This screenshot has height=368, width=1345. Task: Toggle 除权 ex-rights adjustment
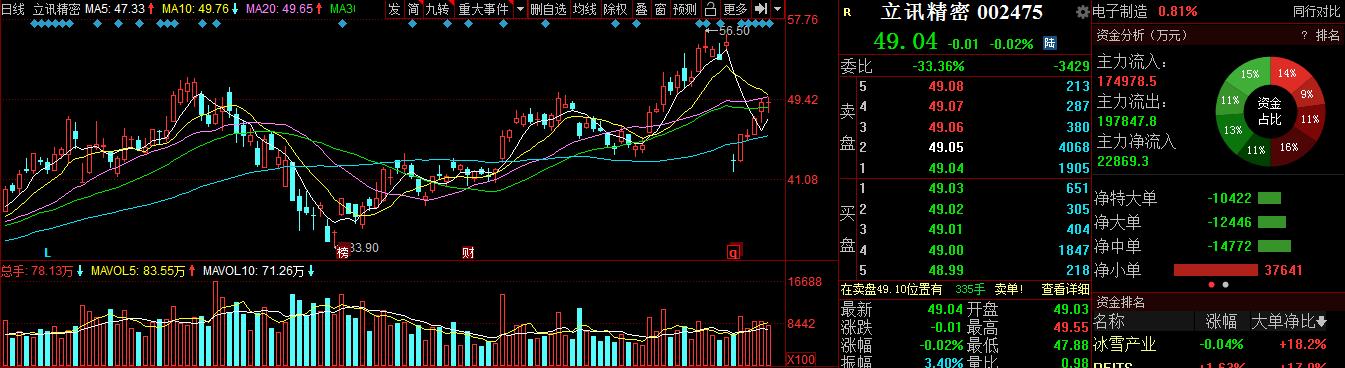[616, 9]
